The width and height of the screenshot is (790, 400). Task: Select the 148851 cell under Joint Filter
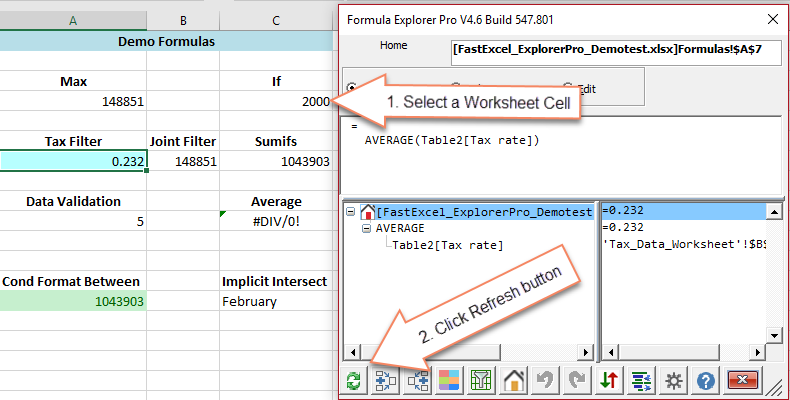point(183,161)
